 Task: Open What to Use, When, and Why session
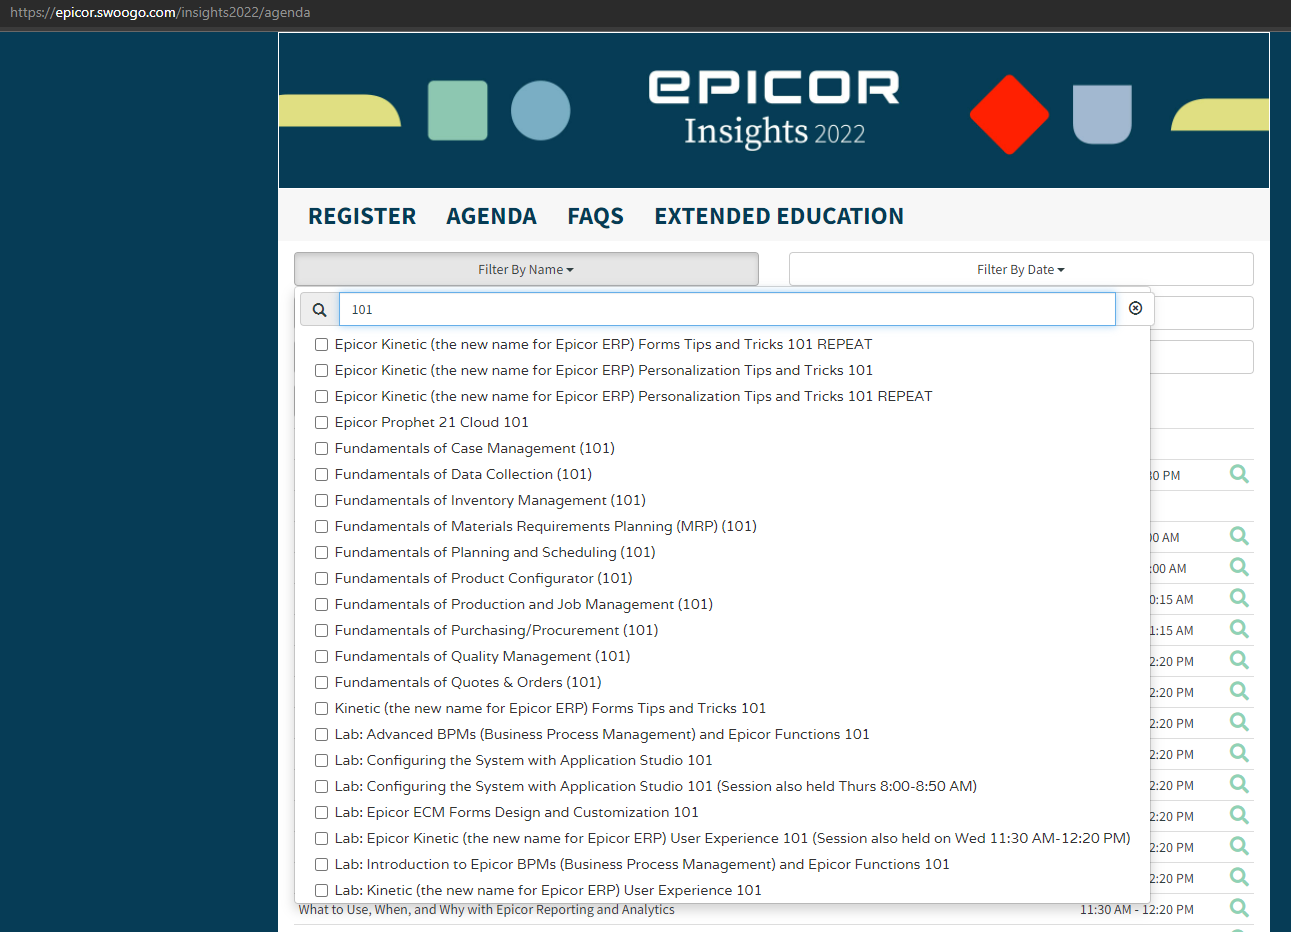[486, 909]
